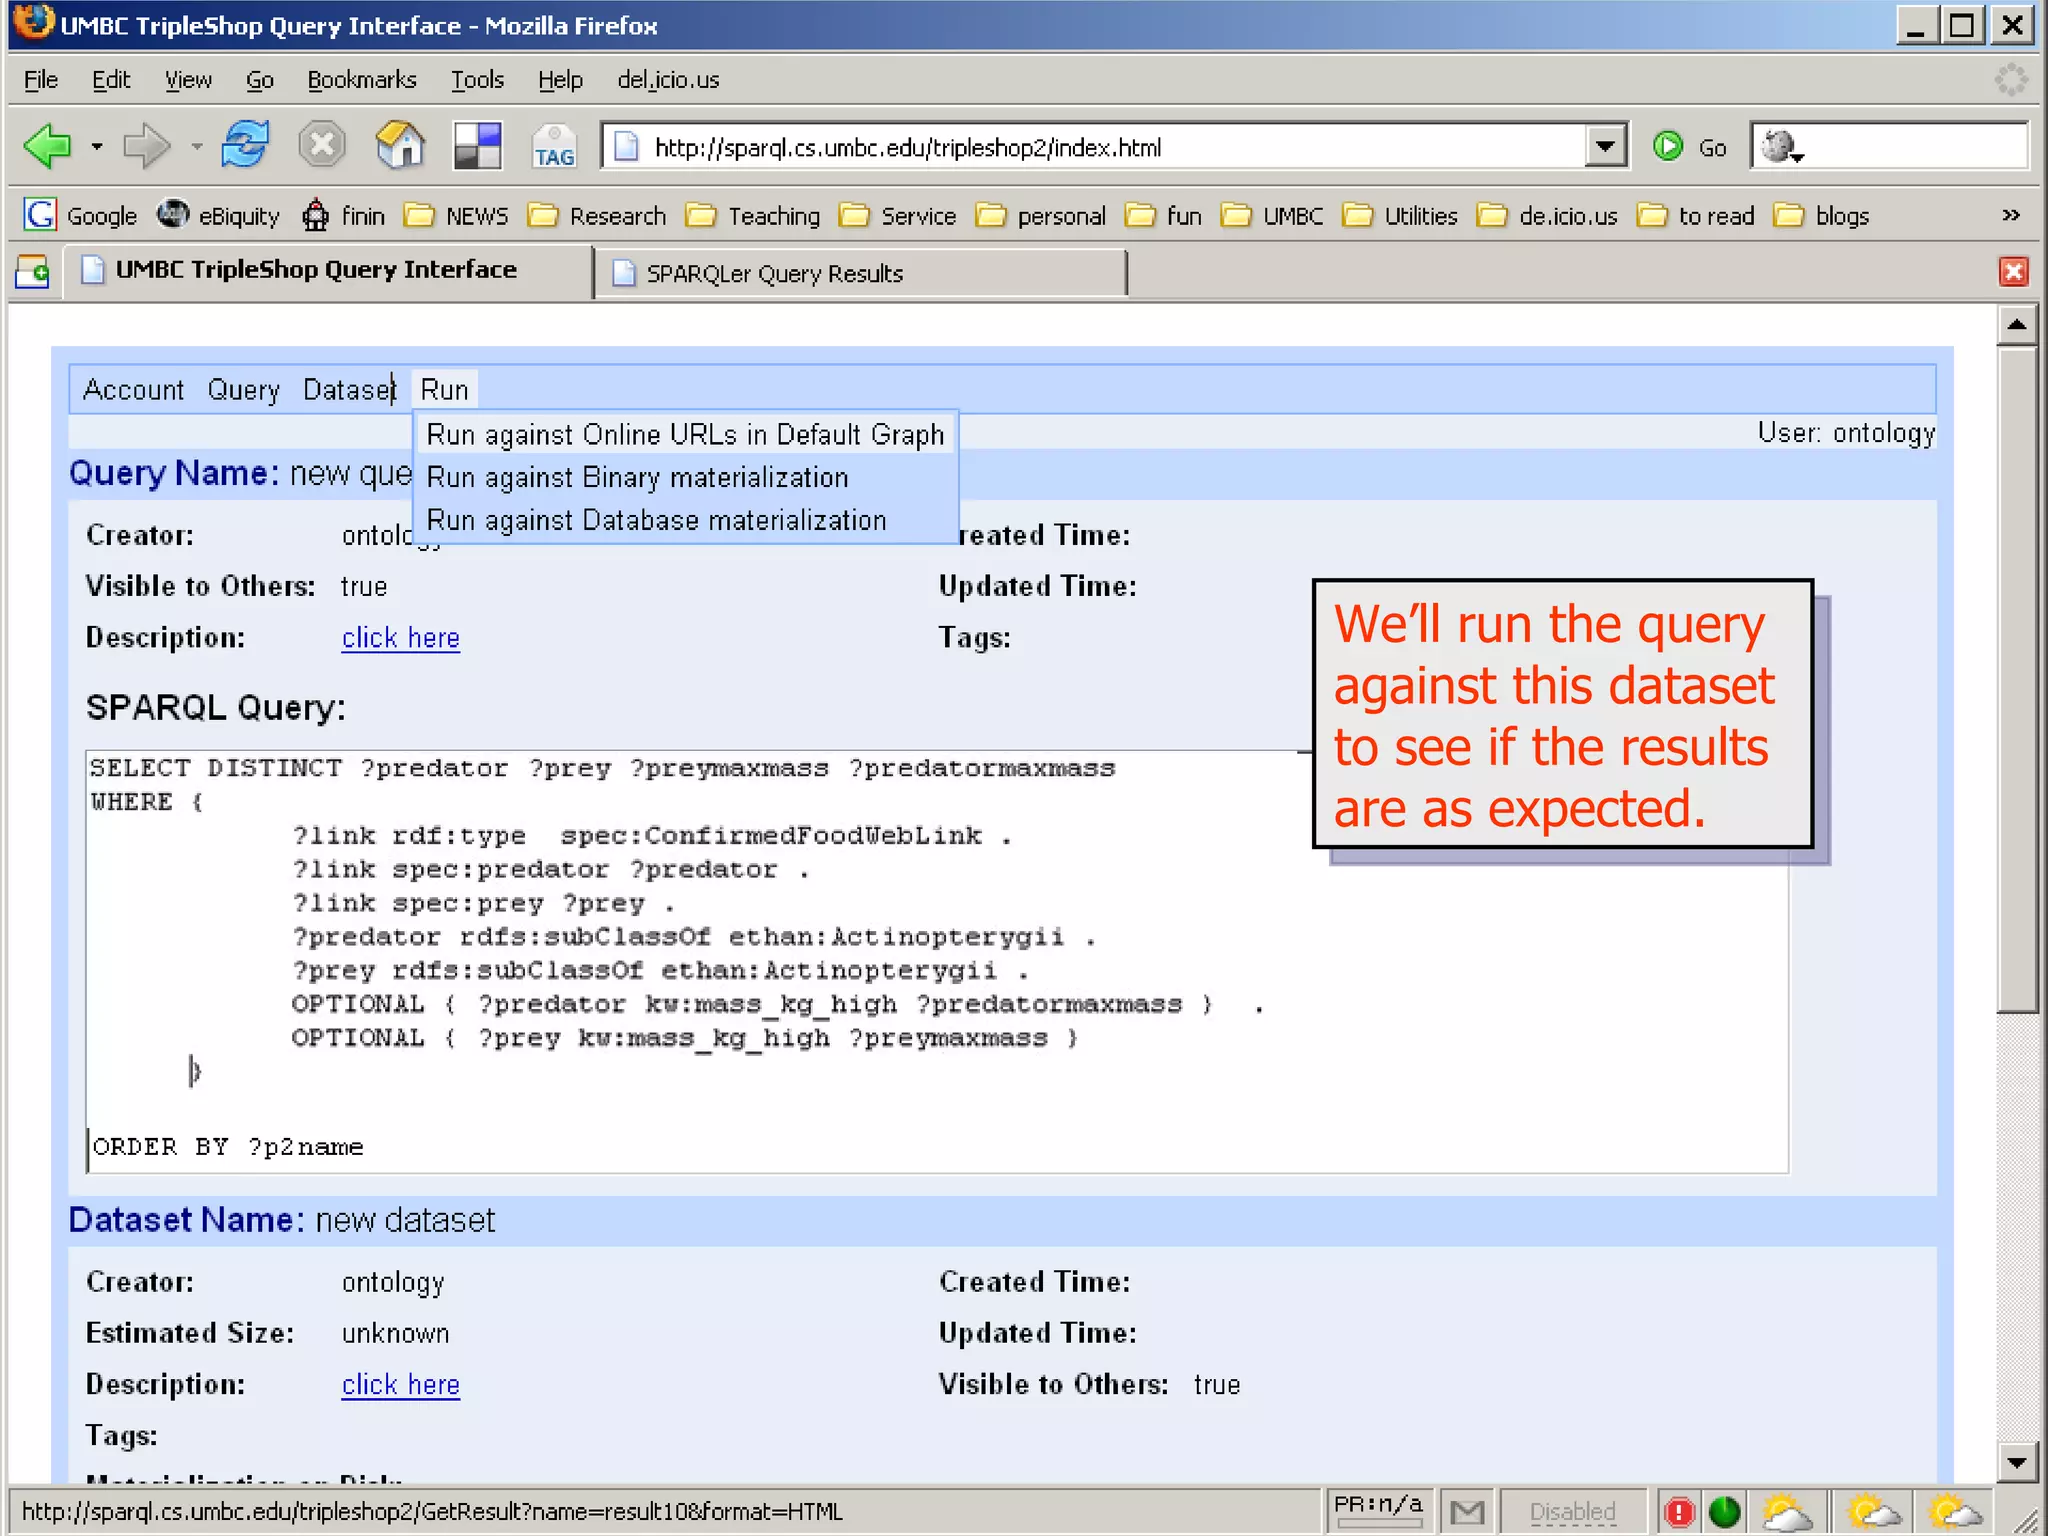Open the de.icio.us bookmark folder
Screen dimensions: 2048x1536
point(1547,215)
